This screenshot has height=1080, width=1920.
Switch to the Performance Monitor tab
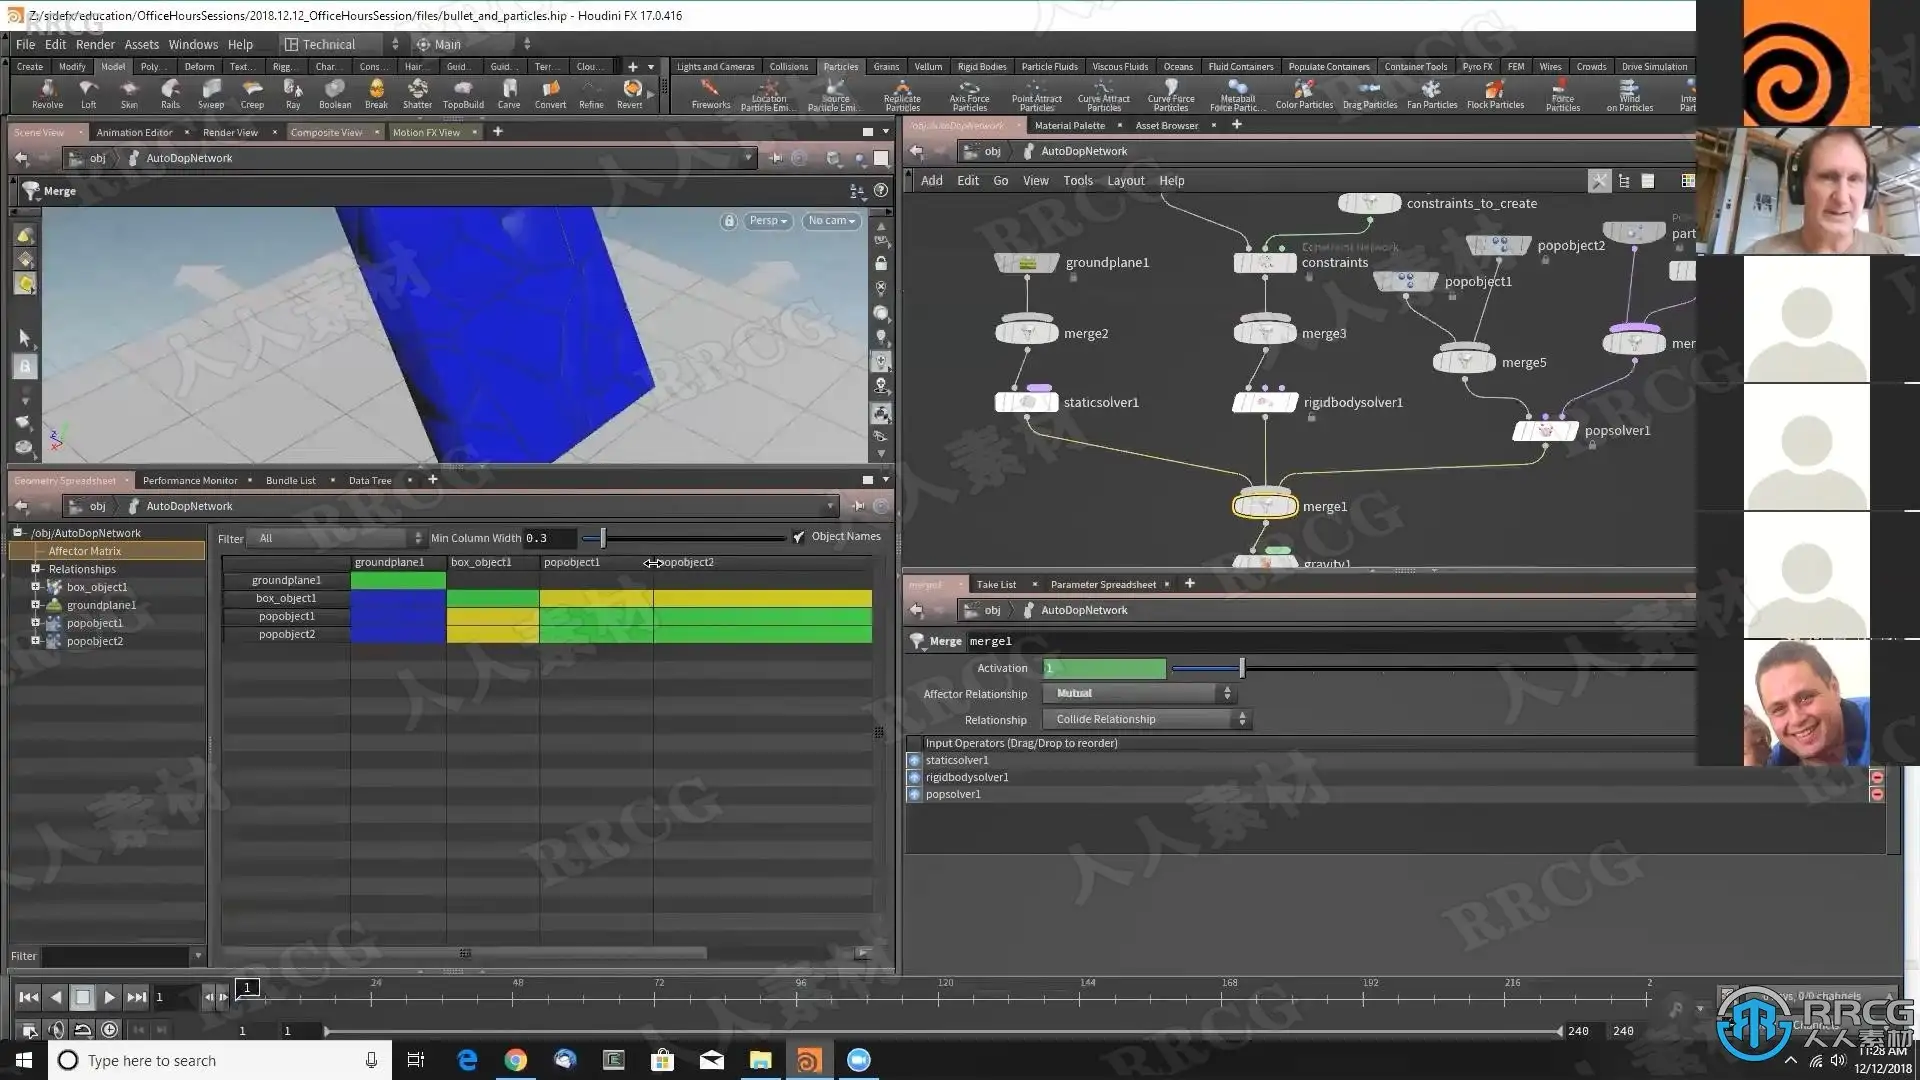click(190, 480)
